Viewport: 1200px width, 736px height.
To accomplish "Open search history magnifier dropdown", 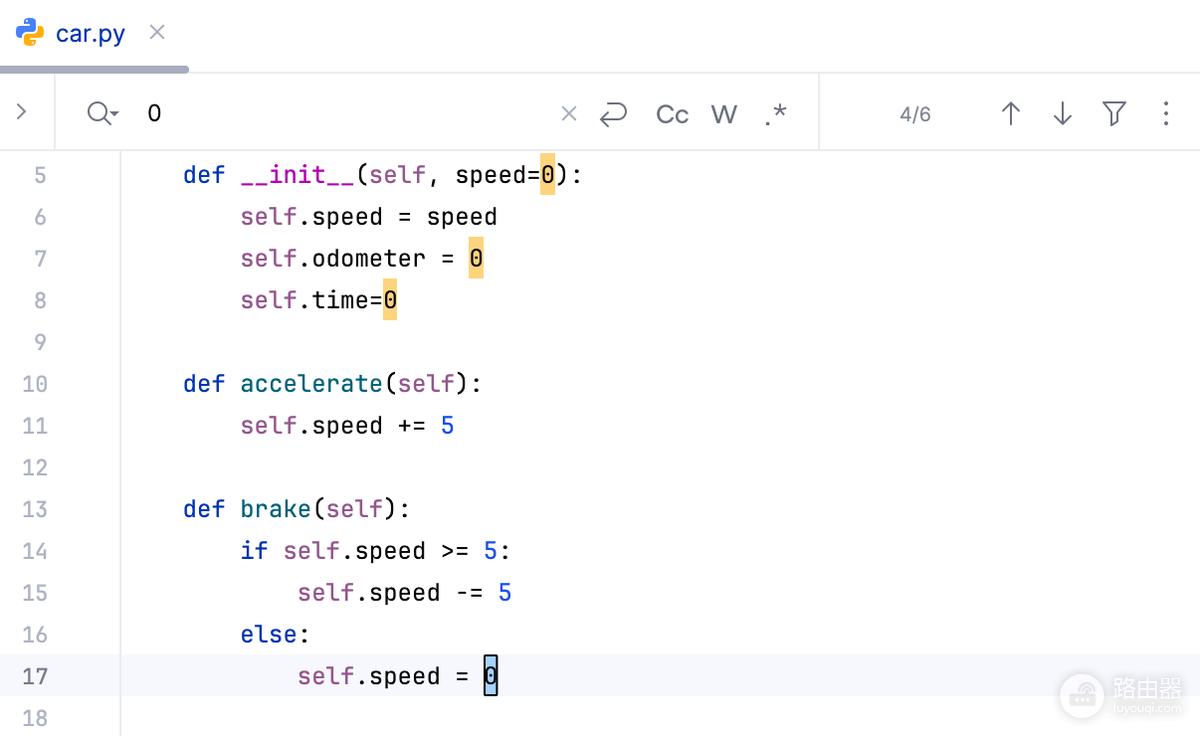I will [103, 113].
